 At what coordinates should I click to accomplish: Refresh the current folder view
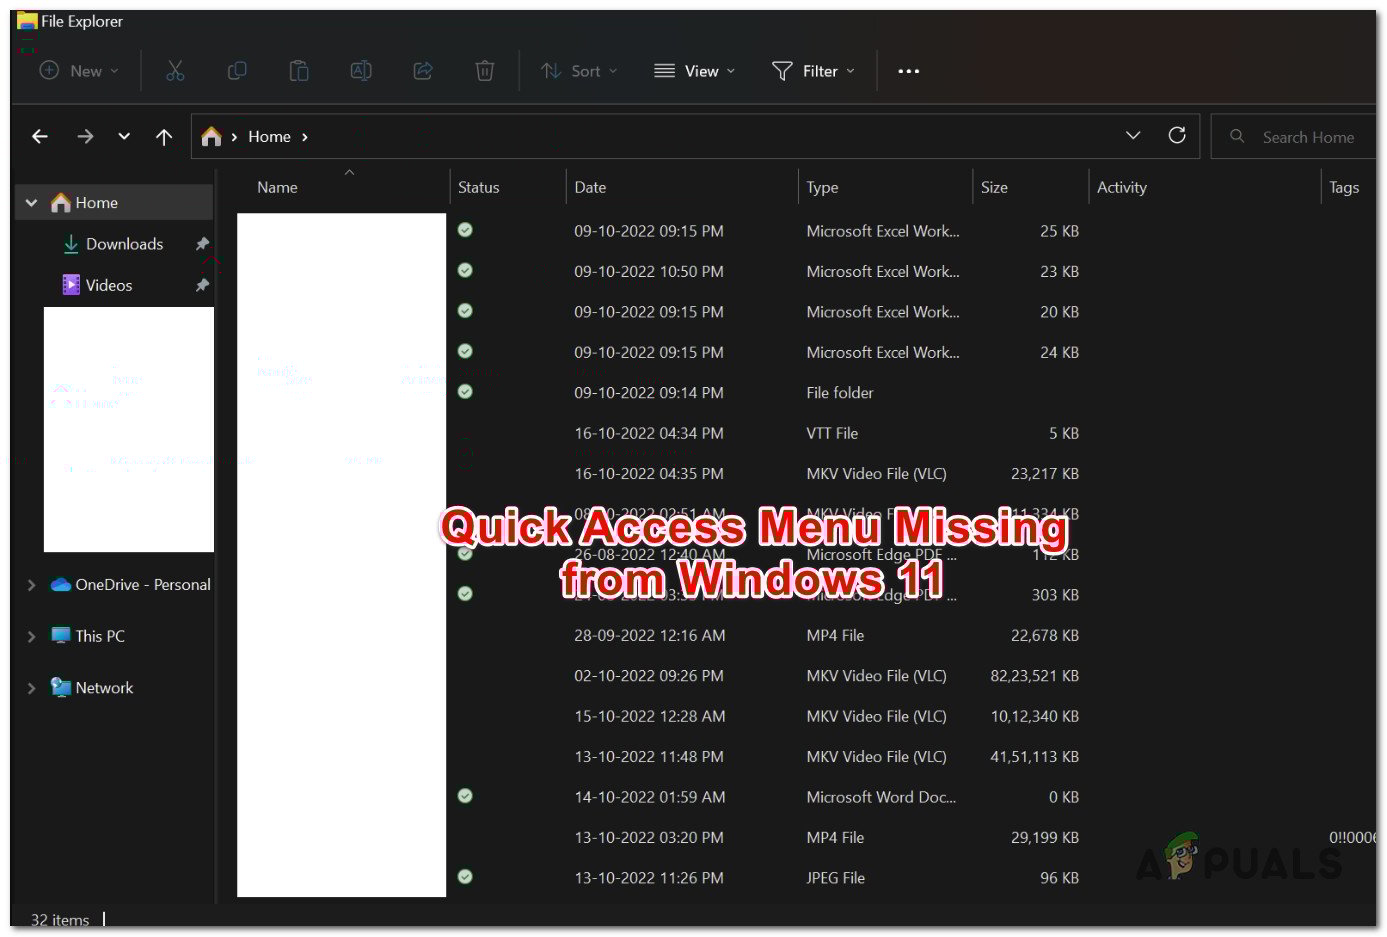click(1177, 136)
